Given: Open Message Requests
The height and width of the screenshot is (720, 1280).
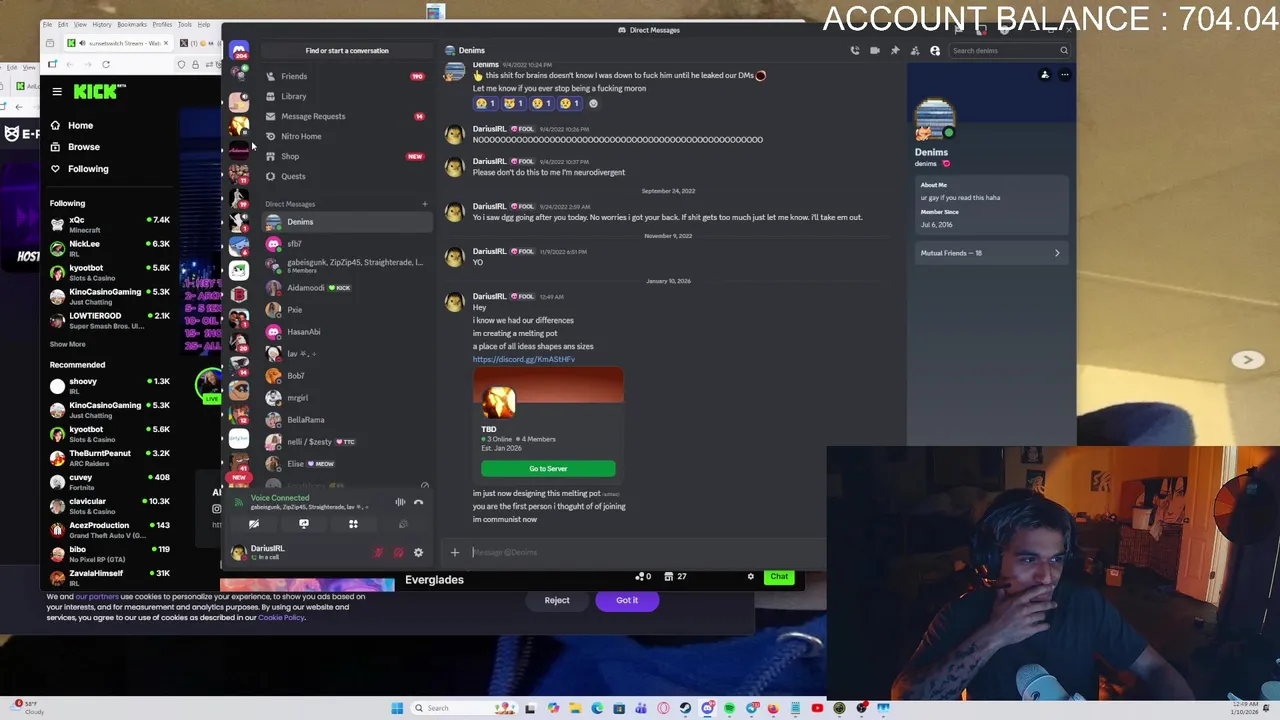Looking at the screenshot, I should [346, 116].
